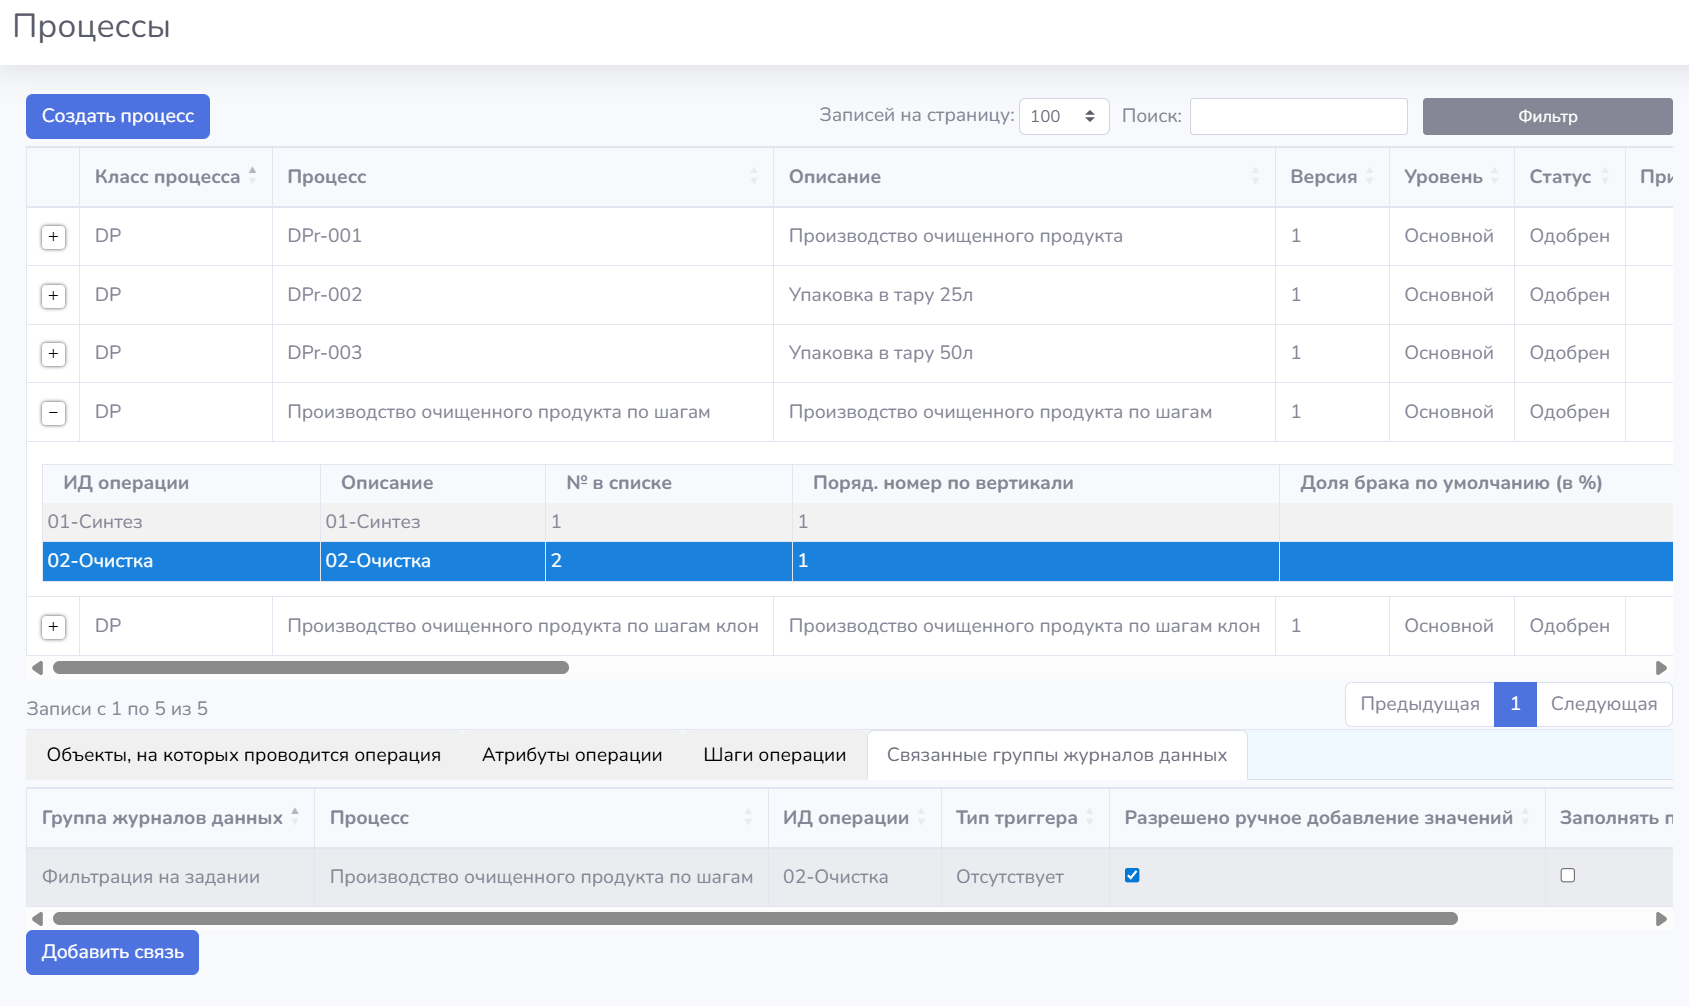Expand the DPr-001 process row
This screenshot has width=1689, height=1006.
point(53,237)
